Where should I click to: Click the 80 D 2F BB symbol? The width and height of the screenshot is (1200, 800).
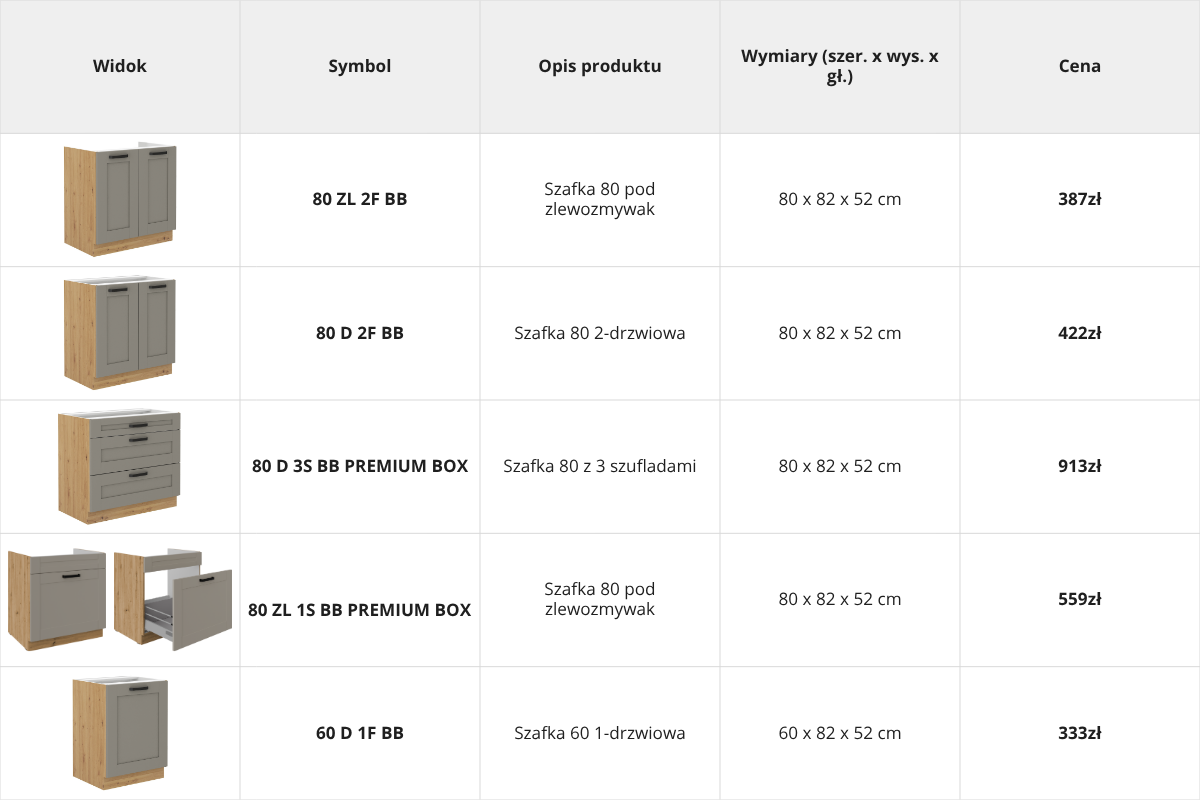click(360, 333)
